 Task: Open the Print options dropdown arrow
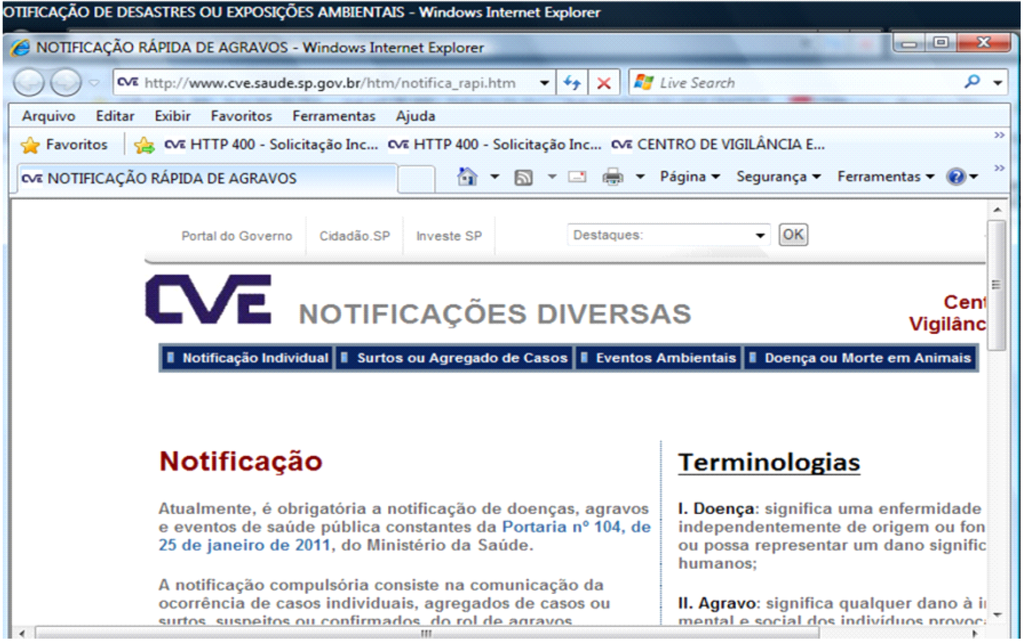tap(640, 176)
